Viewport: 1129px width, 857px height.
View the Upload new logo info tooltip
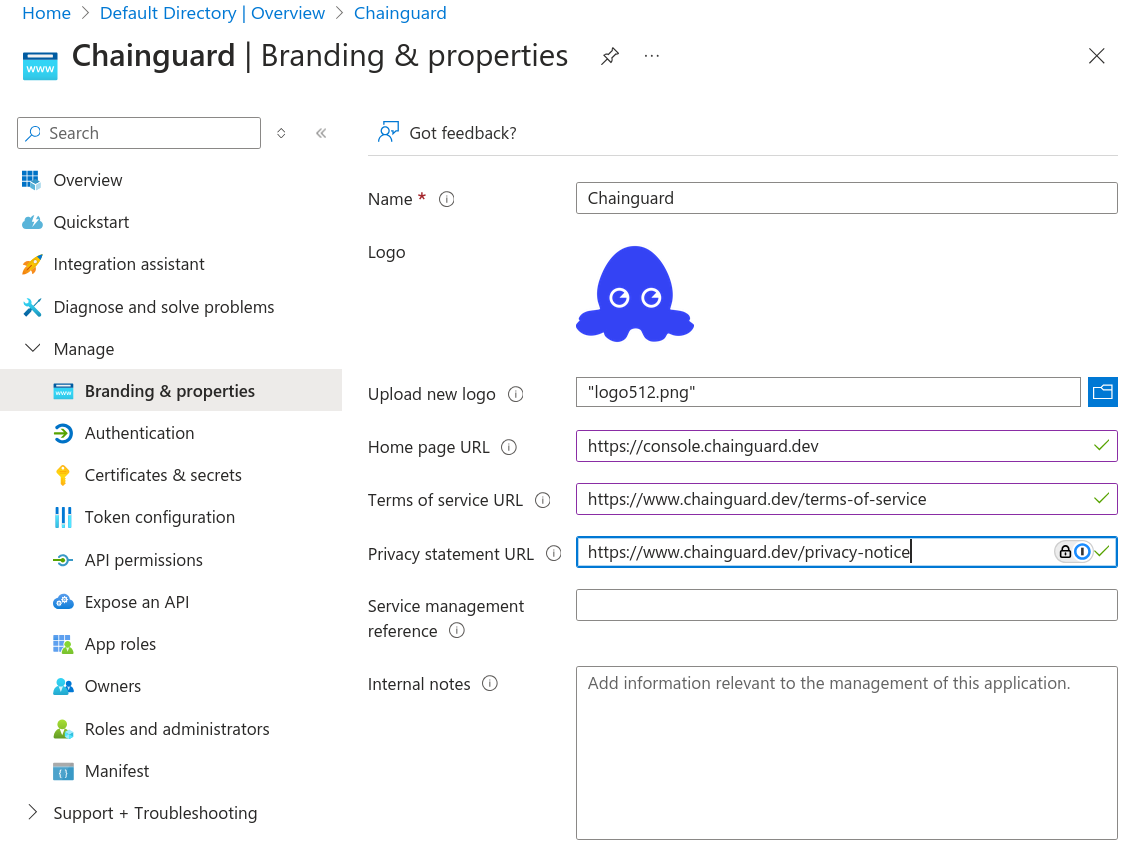pos(515,394)
